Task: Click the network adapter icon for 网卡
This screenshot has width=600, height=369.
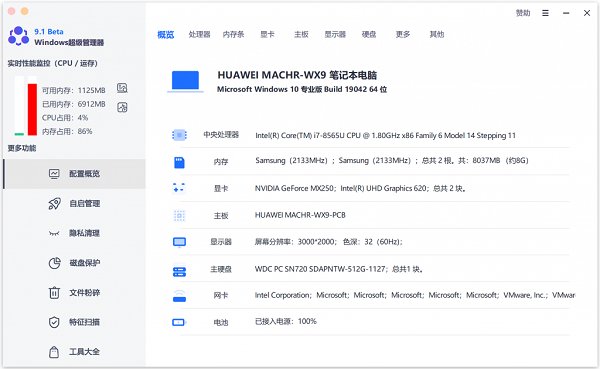Action: click(179, 296)
